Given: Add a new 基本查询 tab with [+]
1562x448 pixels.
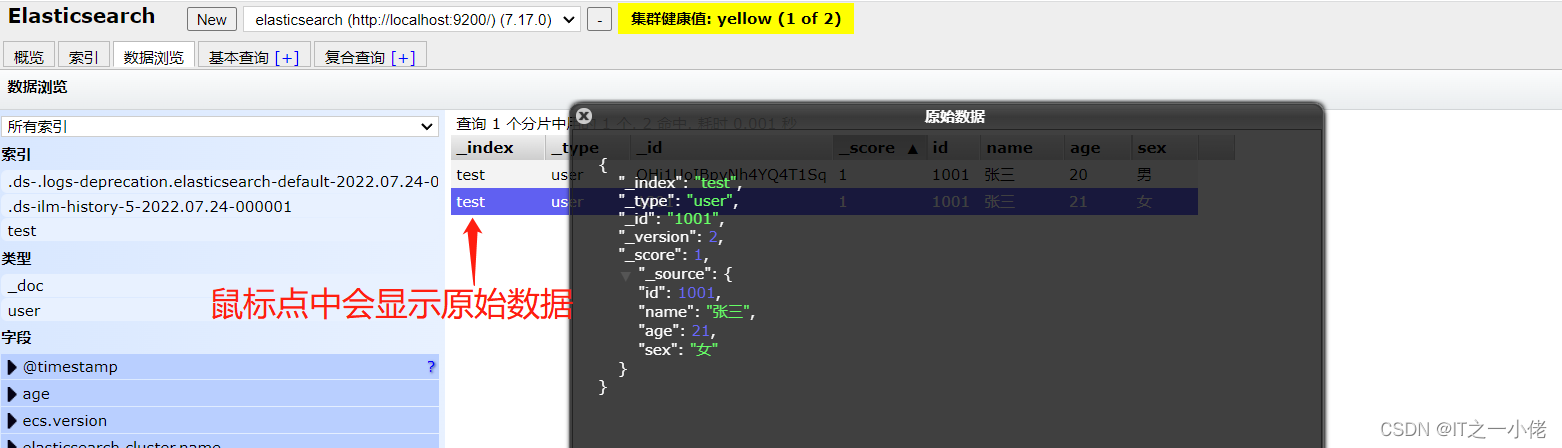Looking at the screenshot, I should coord(287,58).
